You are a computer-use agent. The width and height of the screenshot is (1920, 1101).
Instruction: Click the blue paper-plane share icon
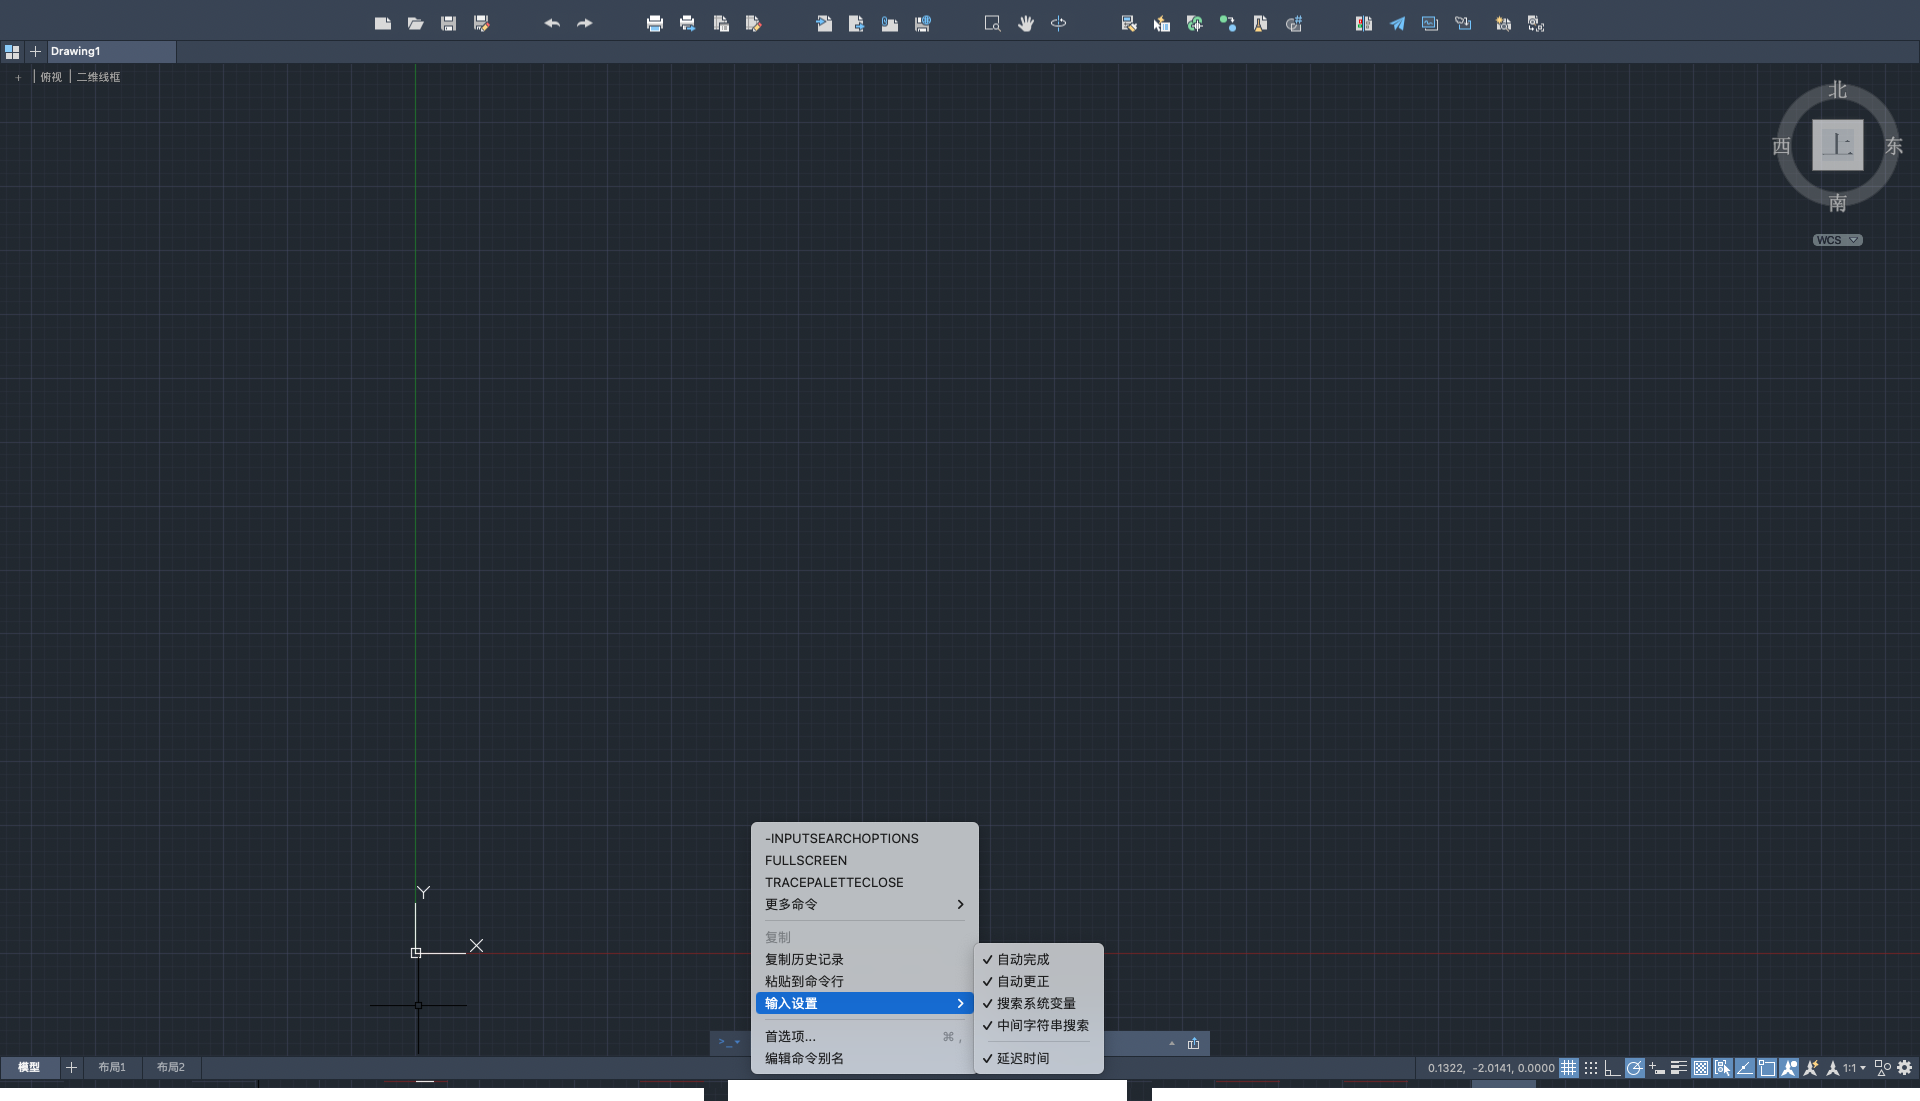(x=1397, y=23)
